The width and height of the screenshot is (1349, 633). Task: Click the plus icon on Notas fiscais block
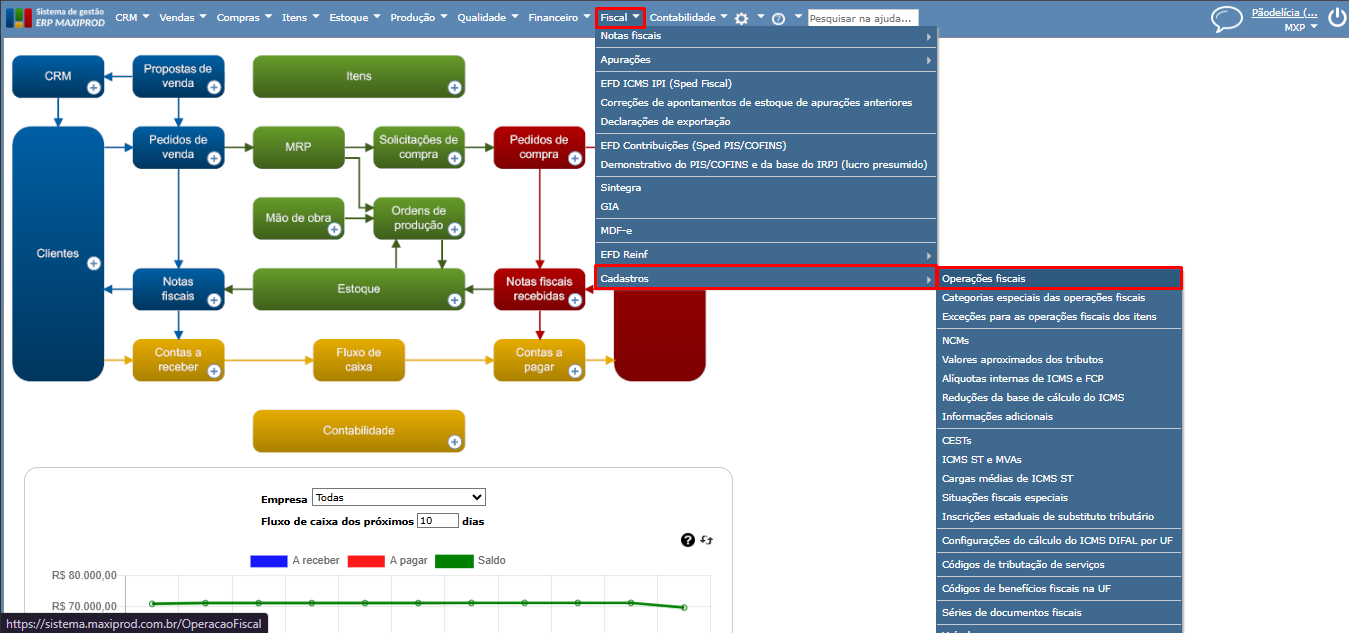pyautogui.click(x=213, y=300)
